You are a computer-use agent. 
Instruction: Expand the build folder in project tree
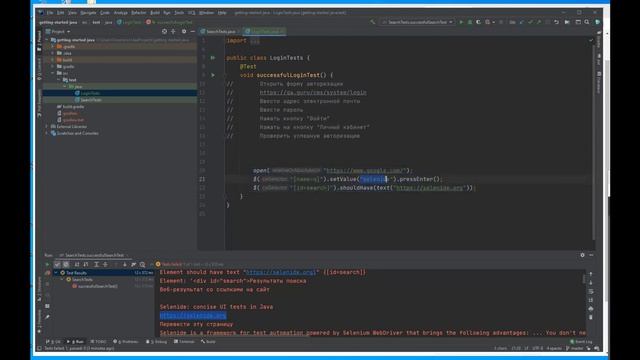53,60
